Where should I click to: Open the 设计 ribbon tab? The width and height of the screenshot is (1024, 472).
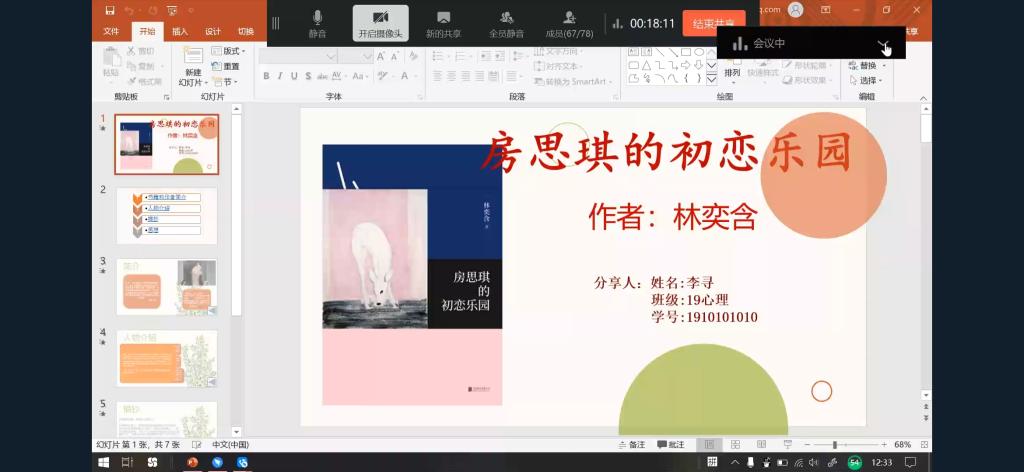coord(213,31)
